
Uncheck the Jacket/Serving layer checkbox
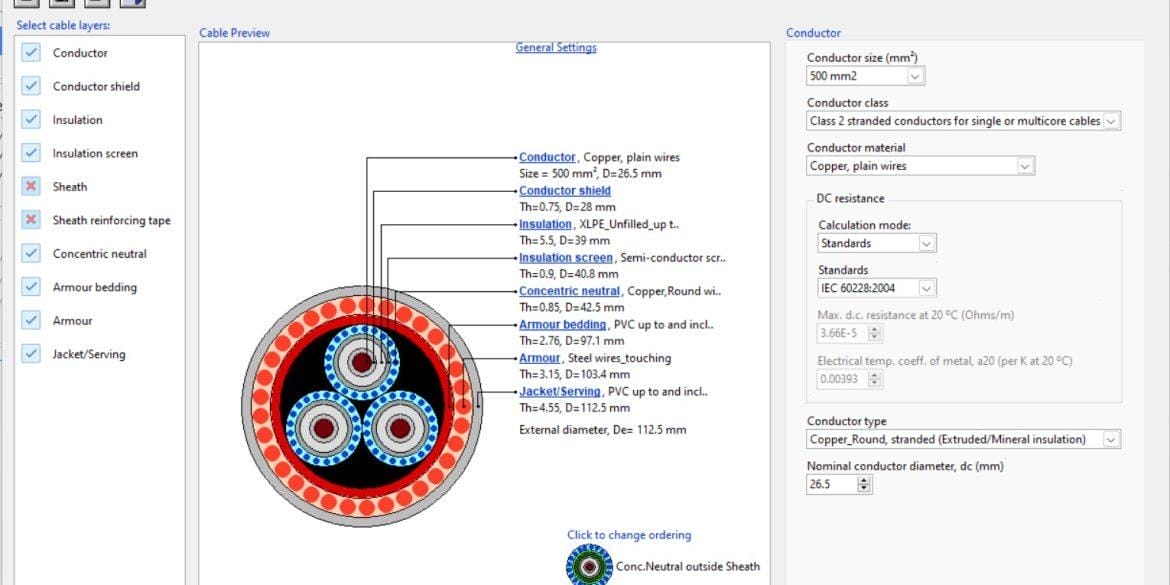tap(32, 354)
